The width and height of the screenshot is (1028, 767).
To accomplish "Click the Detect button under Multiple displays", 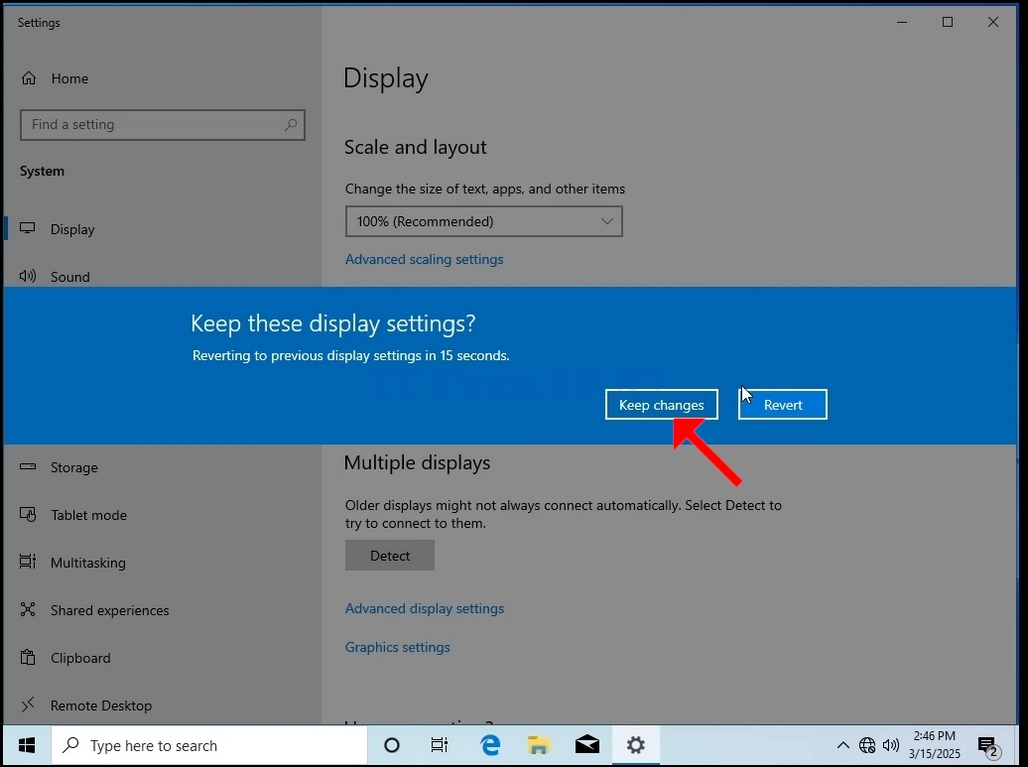I will (x=389, y=555).
